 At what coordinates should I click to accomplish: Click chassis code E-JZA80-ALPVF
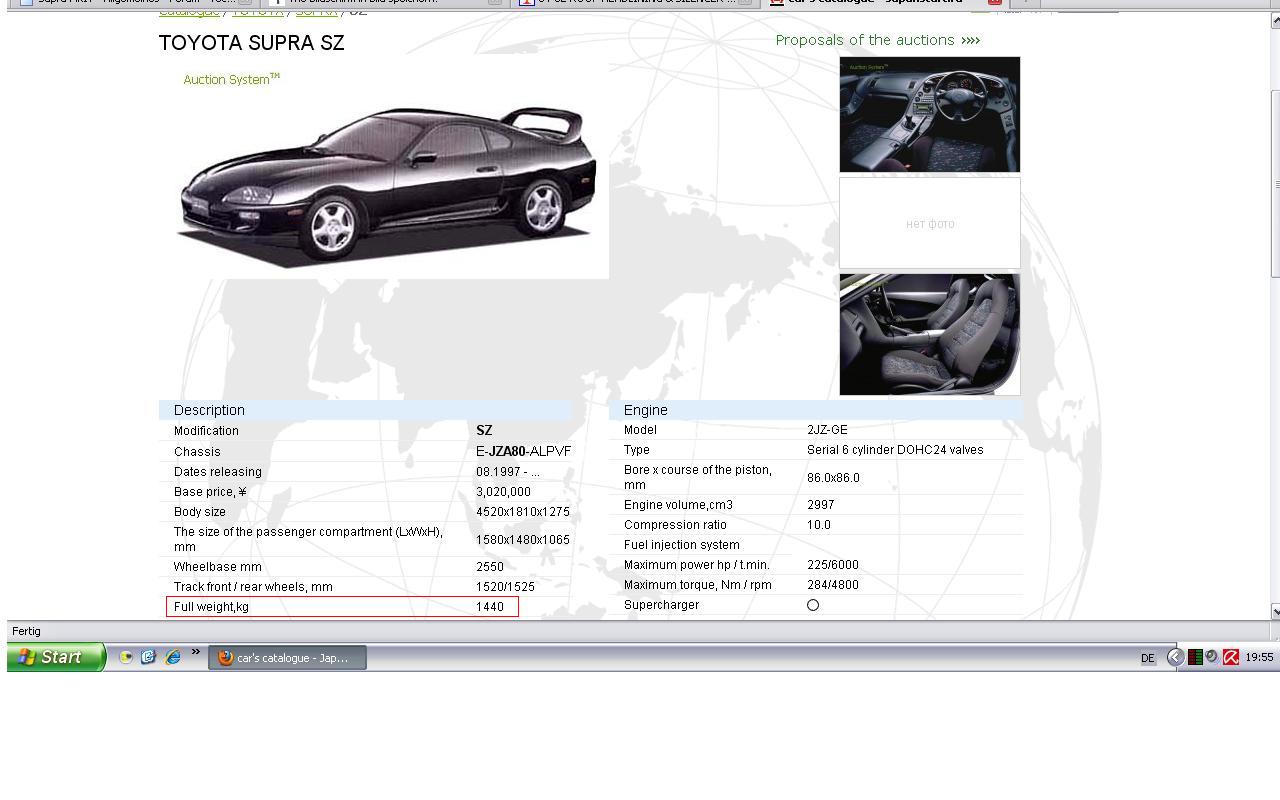click(524, 451)
